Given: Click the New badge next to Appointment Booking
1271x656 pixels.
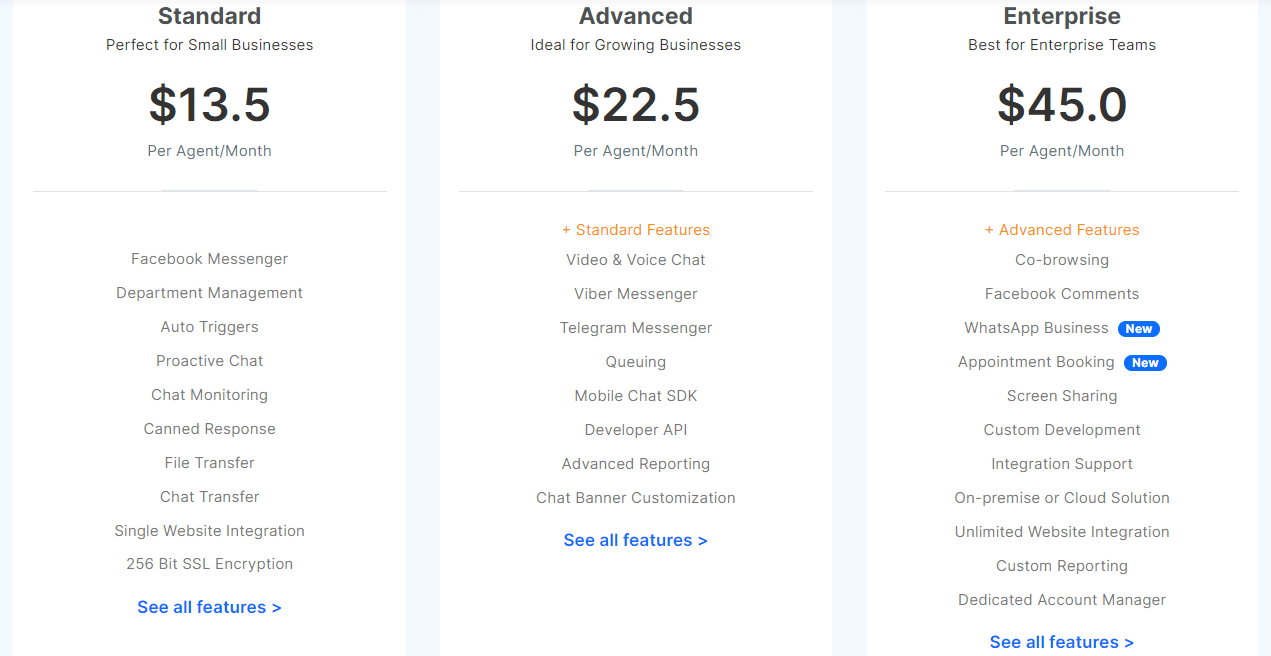Looking at the screenshot, I should [x=1145, y=362].
